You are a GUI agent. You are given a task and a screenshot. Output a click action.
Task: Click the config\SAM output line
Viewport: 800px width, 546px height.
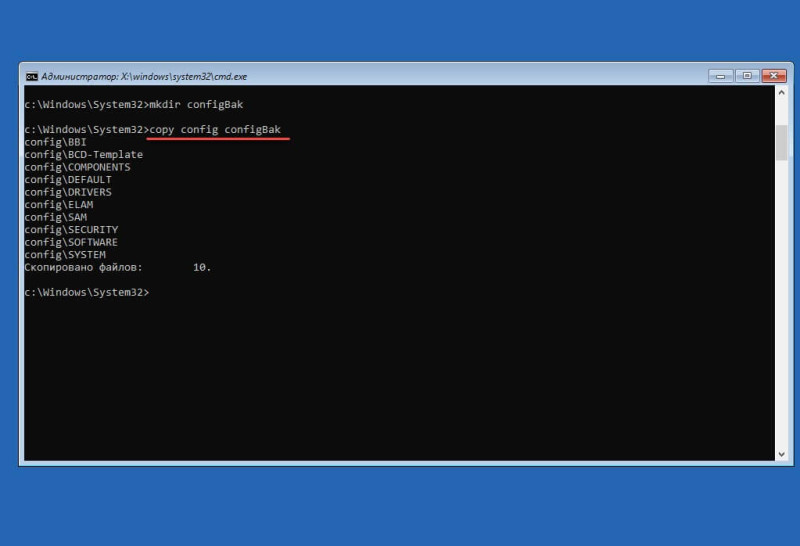(56, 217)
